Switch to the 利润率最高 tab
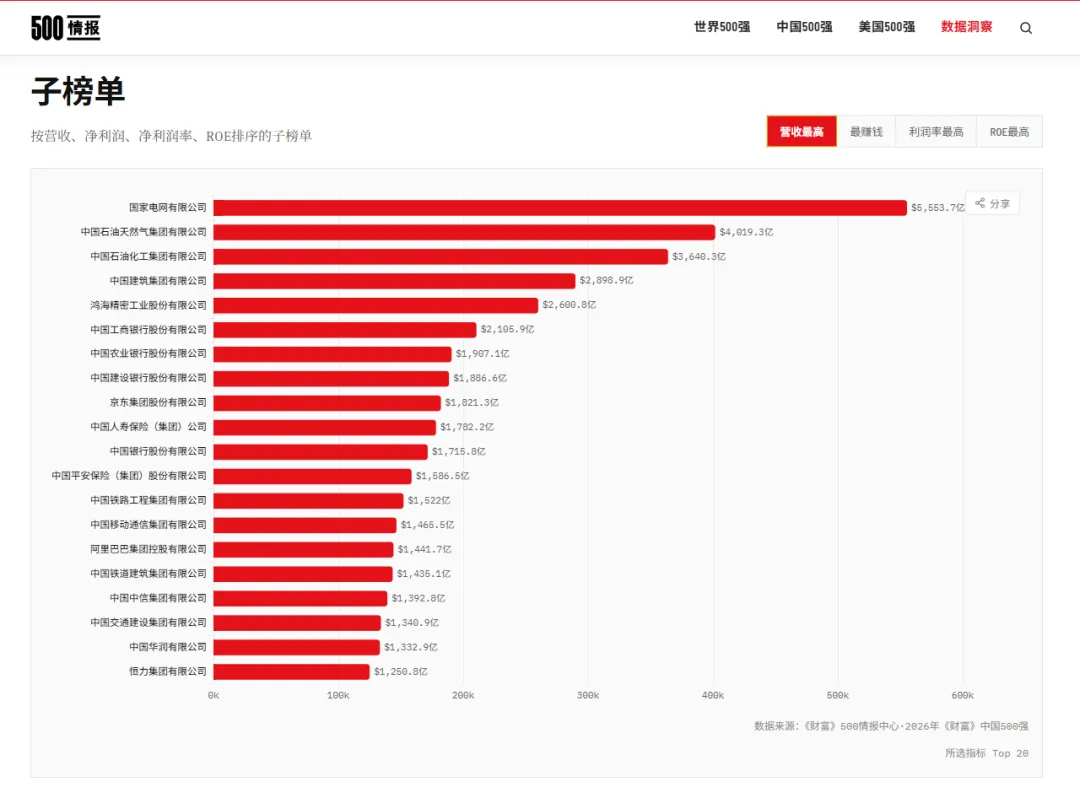 pos(935,132)
